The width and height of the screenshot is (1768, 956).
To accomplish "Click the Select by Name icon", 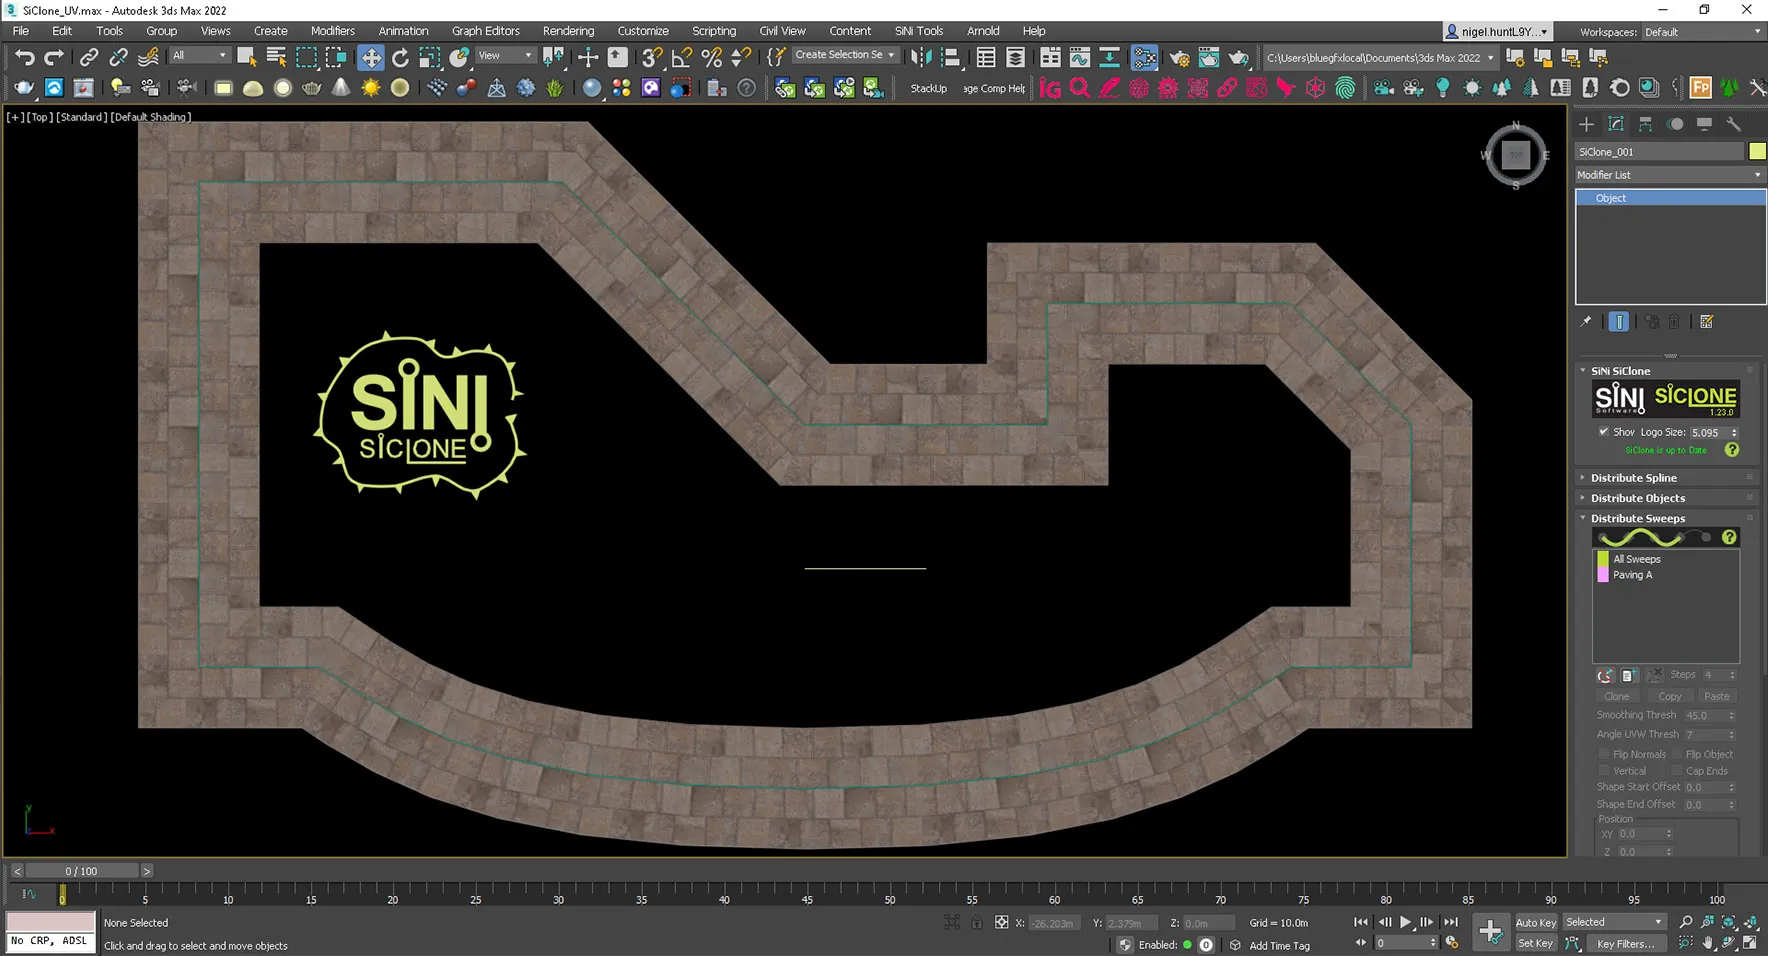I will (277, 57).
